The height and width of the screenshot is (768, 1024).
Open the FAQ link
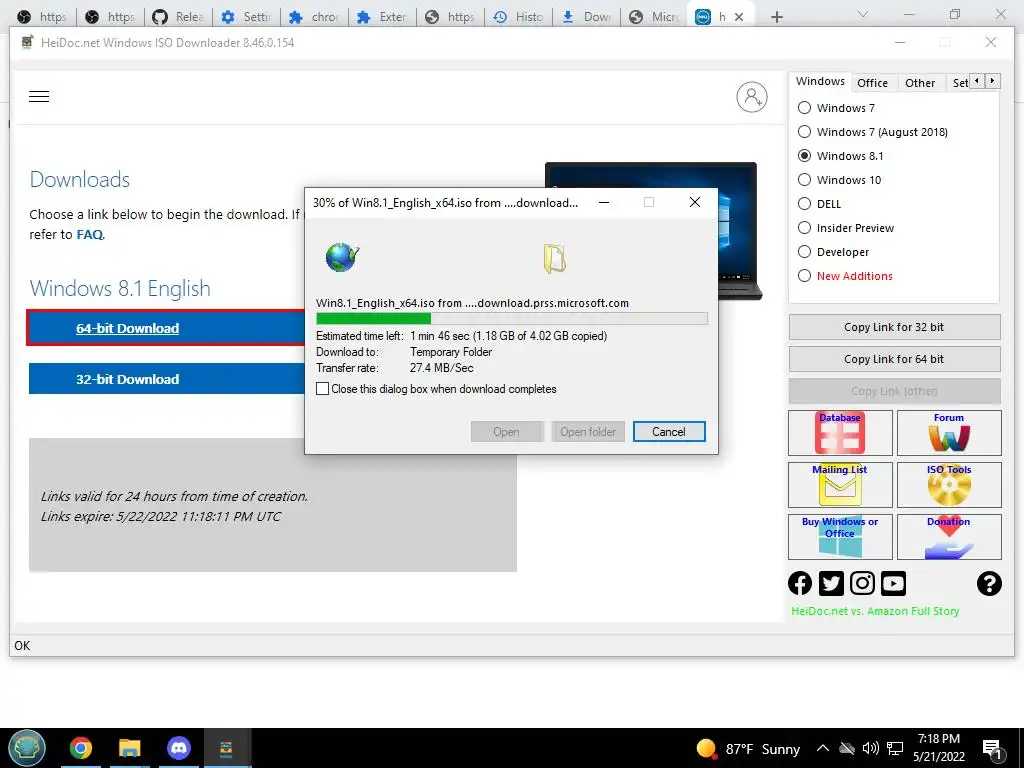(x=89, y=234)
